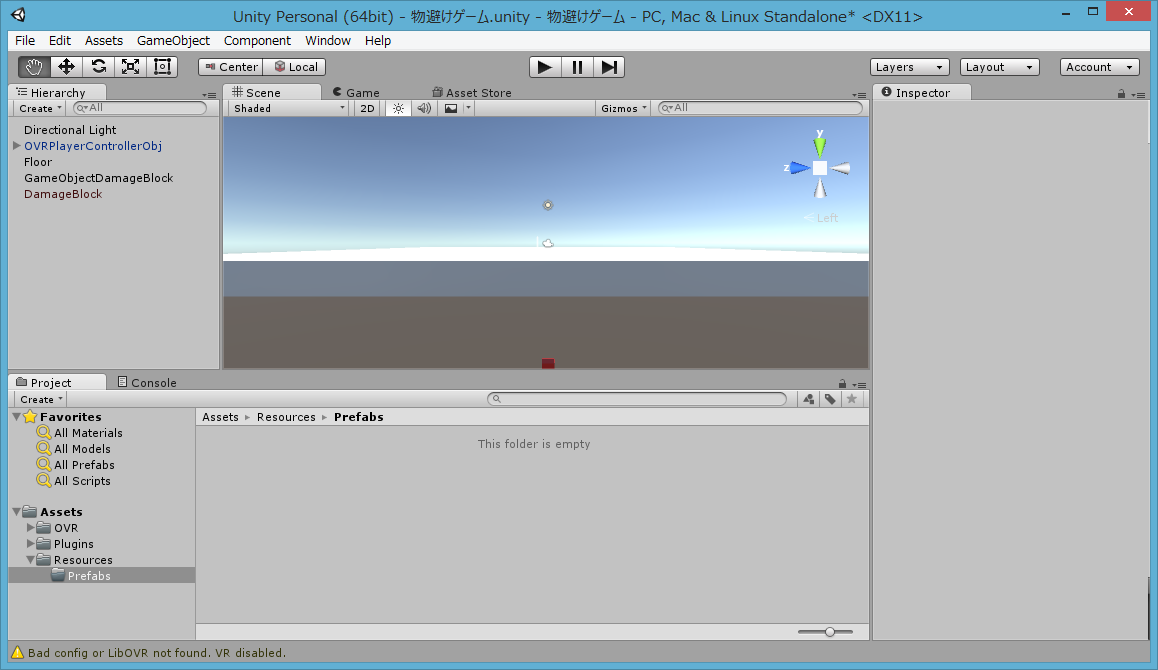Image resolution: width=1158 pixels, height=670 pixels.
Task: Click the Project search field
Action: point(637,399)
